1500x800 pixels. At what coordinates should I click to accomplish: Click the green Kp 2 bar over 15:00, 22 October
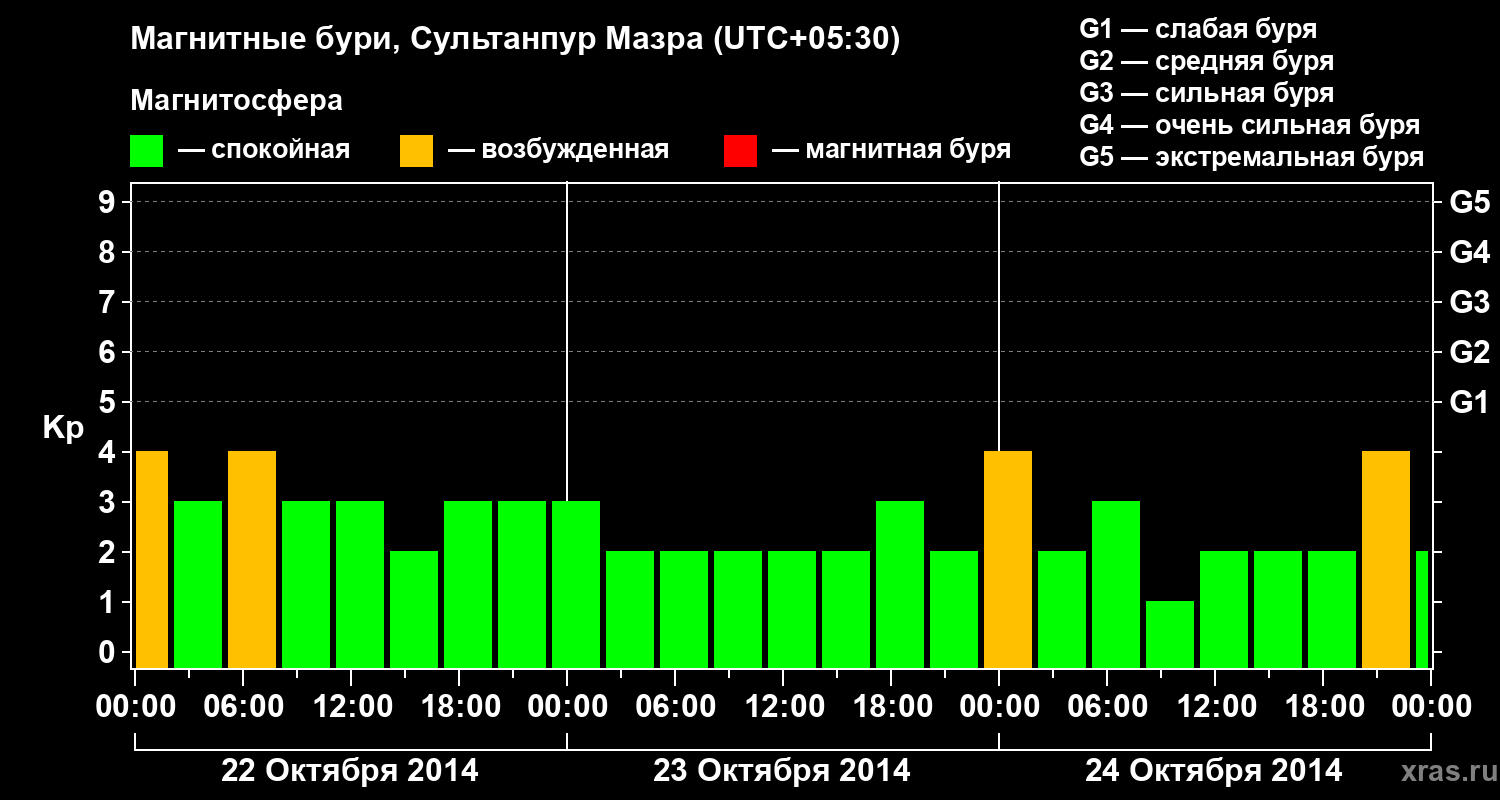coord(414,609)
